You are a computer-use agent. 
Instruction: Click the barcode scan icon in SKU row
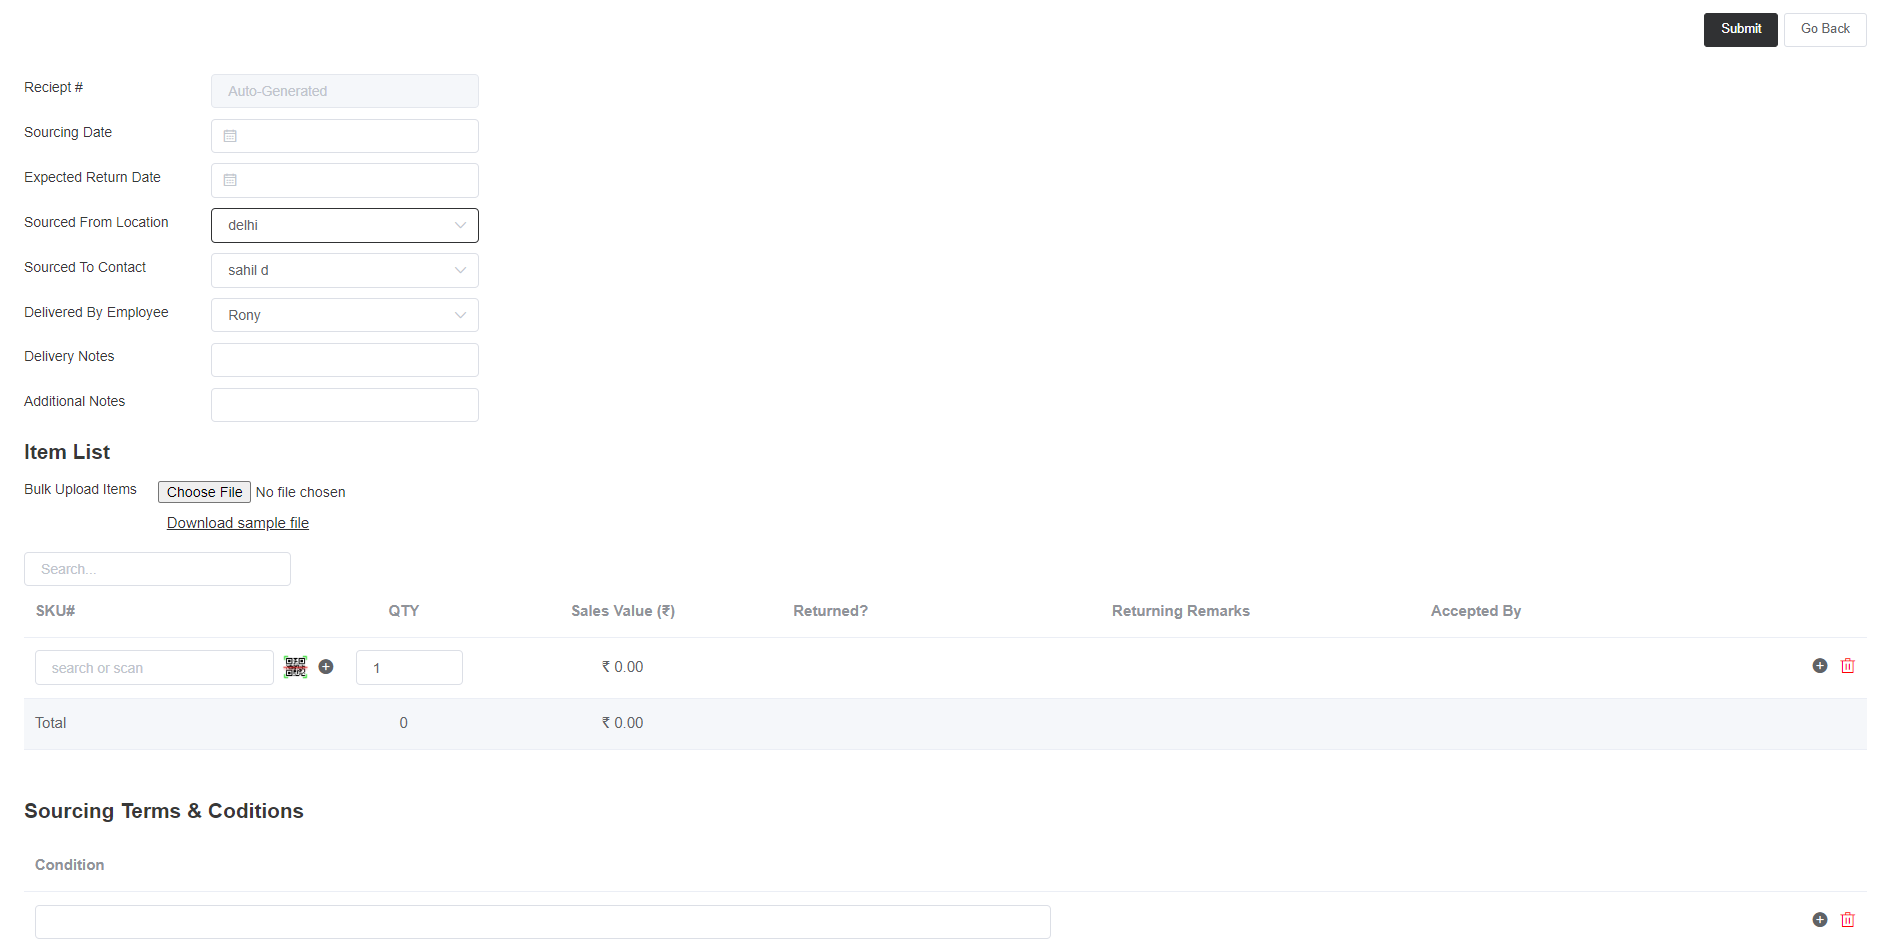click(x=295, y=666)
